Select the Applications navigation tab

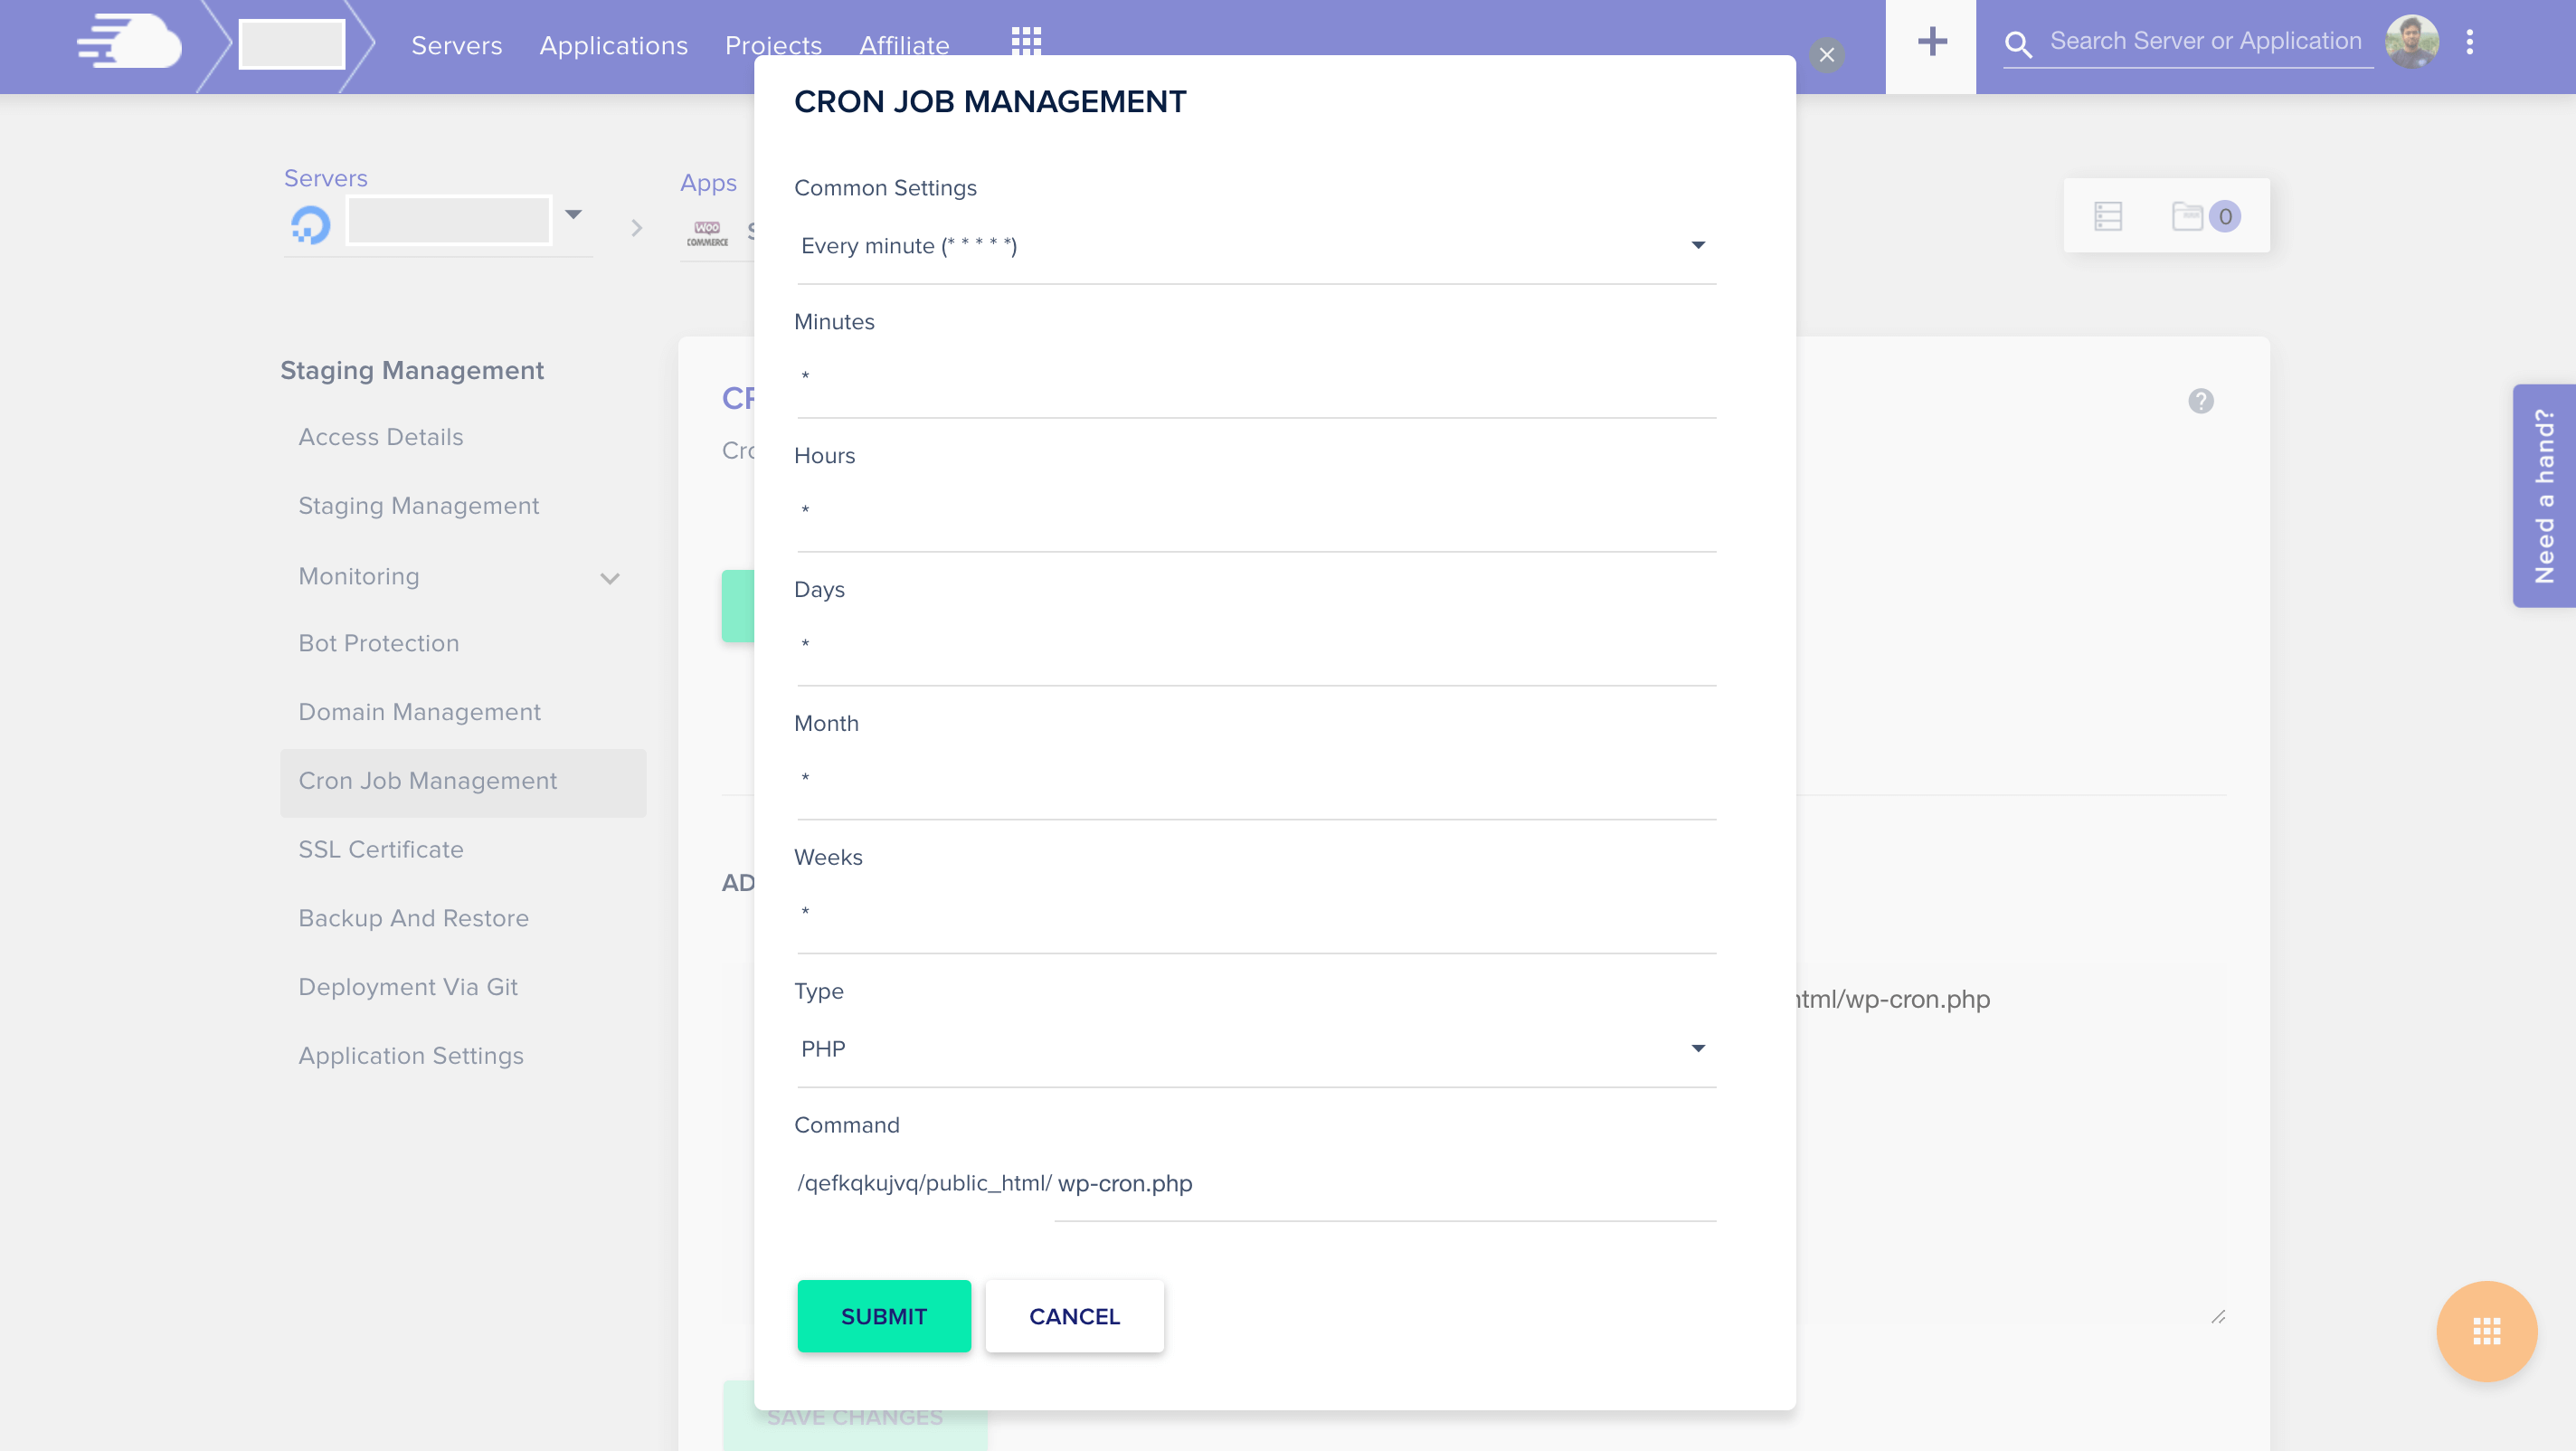click(616, 46)
